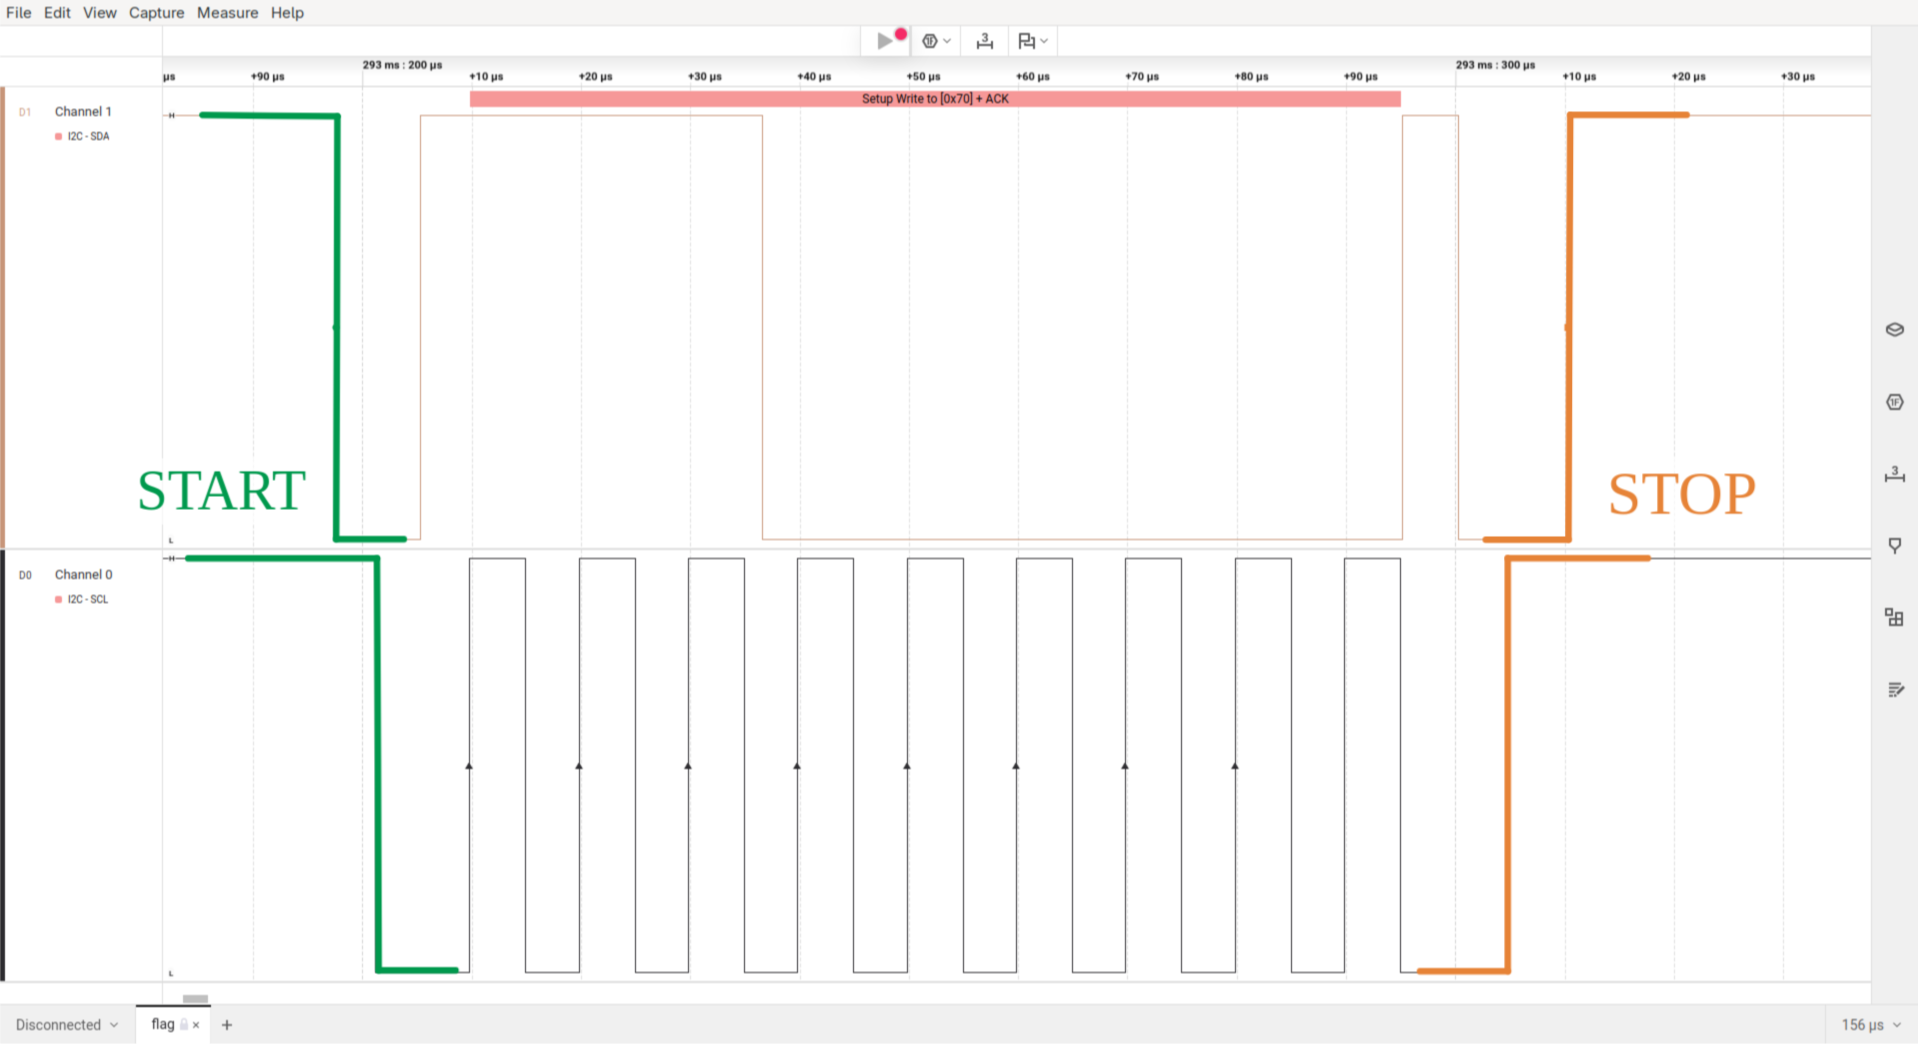The width and height of the screenshot is (1918, 1044).
Task: Add a new capture tab with the plus button
Action: pos(227,1024)
